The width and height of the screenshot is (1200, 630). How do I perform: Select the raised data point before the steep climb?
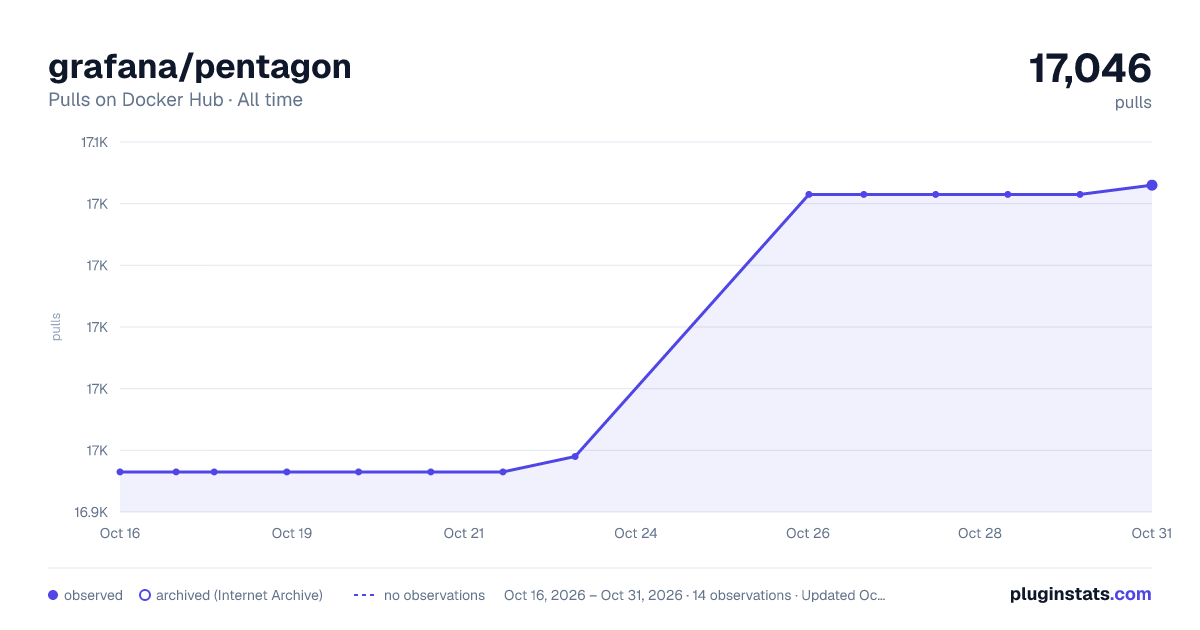tap(575, 456)
